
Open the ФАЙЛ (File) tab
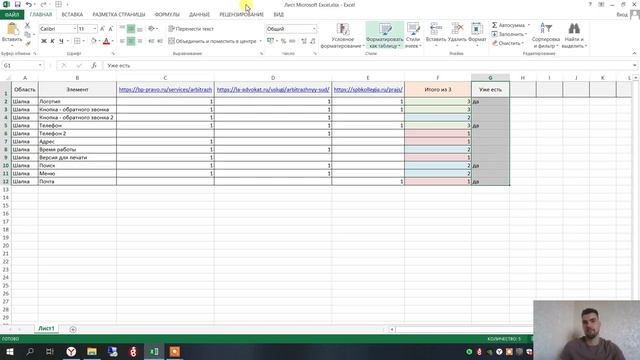click(12, 15)
